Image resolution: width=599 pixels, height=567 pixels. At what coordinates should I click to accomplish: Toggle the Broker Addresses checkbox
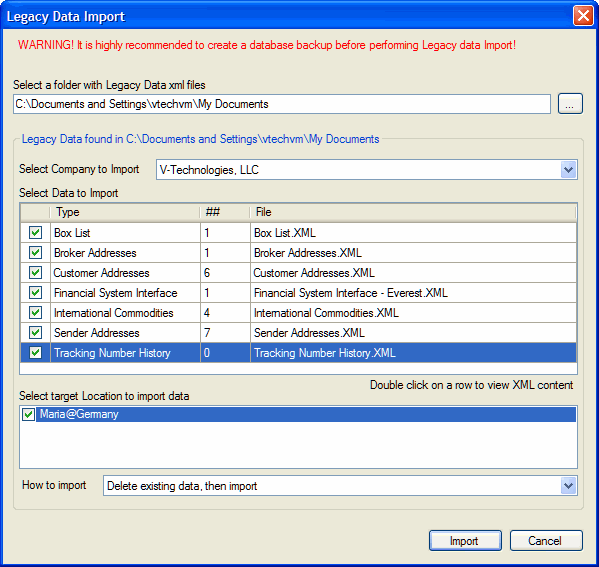(x=36, y=253)
